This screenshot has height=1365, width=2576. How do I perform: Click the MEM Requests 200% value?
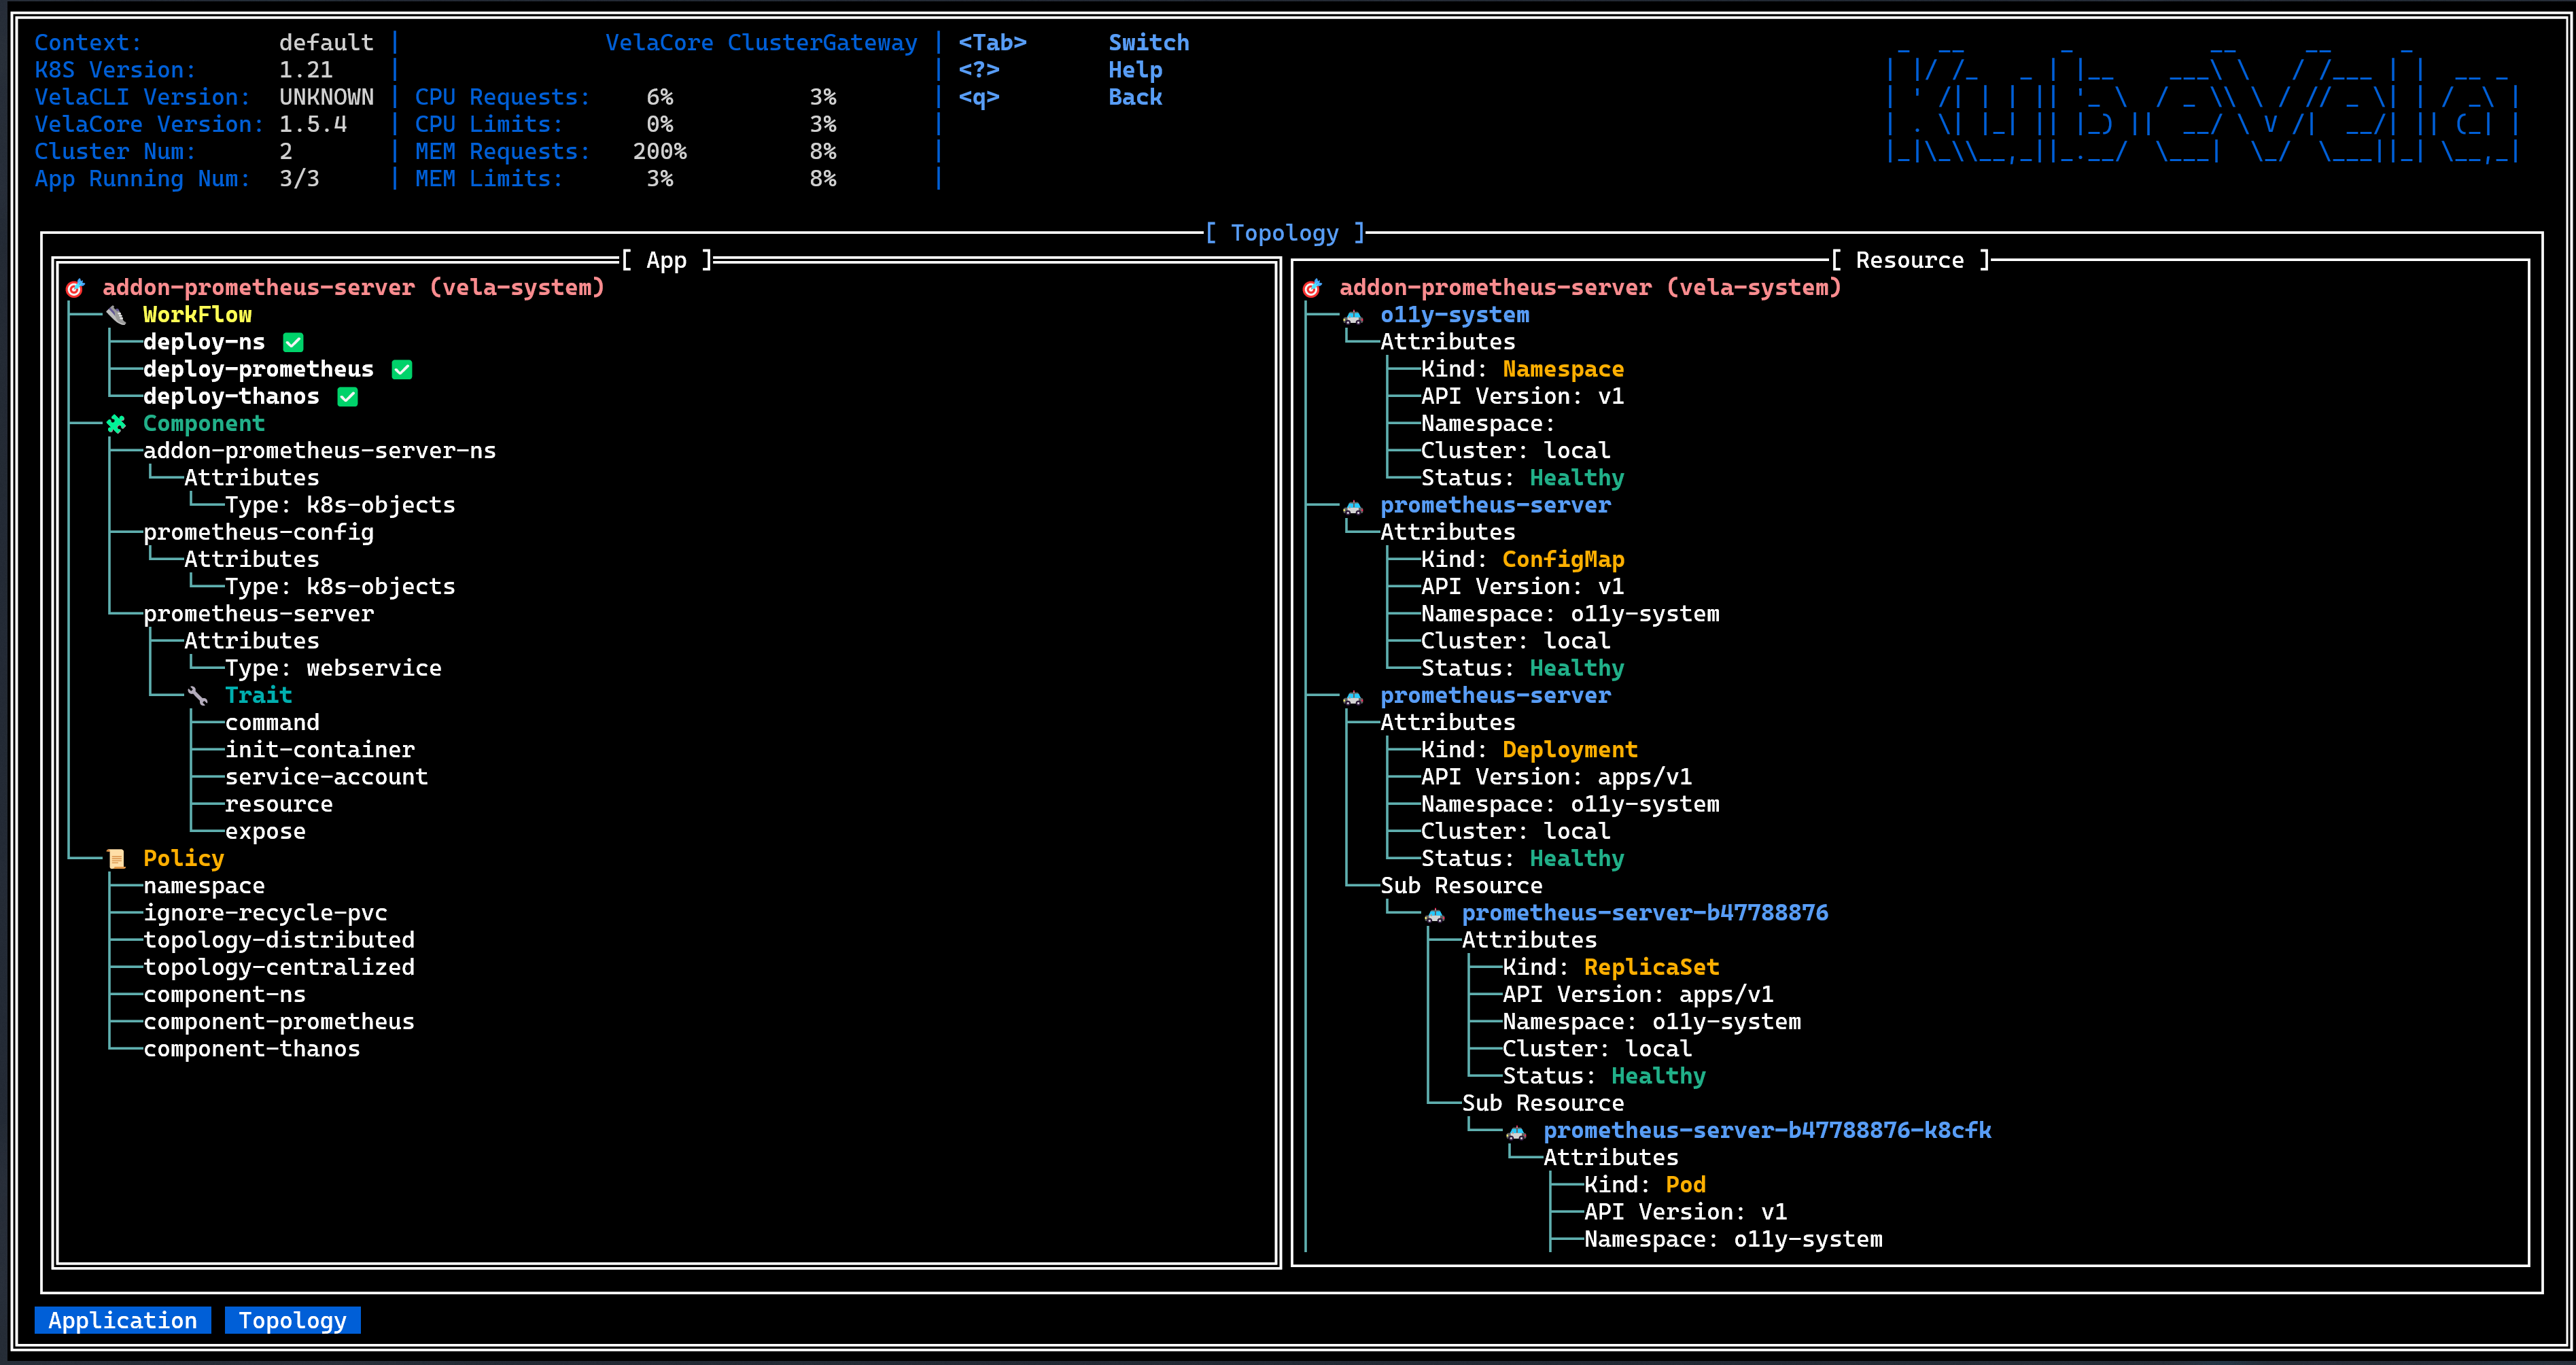click(x=660, y=152)
